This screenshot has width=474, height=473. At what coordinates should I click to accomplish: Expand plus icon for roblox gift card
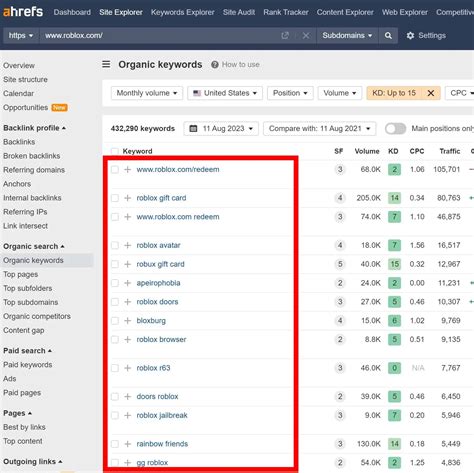click(127, 198)
